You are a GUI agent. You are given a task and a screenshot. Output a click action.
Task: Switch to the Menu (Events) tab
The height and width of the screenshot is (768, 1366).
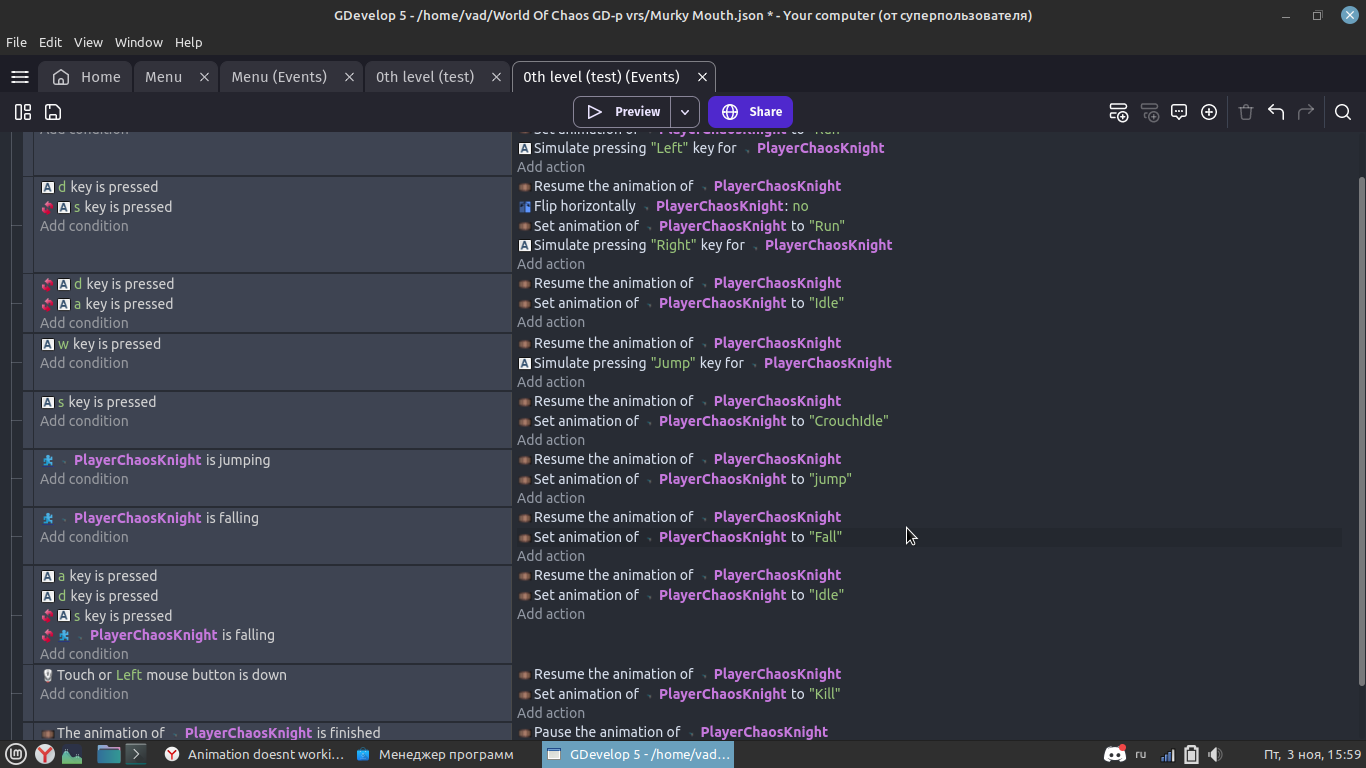[x=279, y=77]
